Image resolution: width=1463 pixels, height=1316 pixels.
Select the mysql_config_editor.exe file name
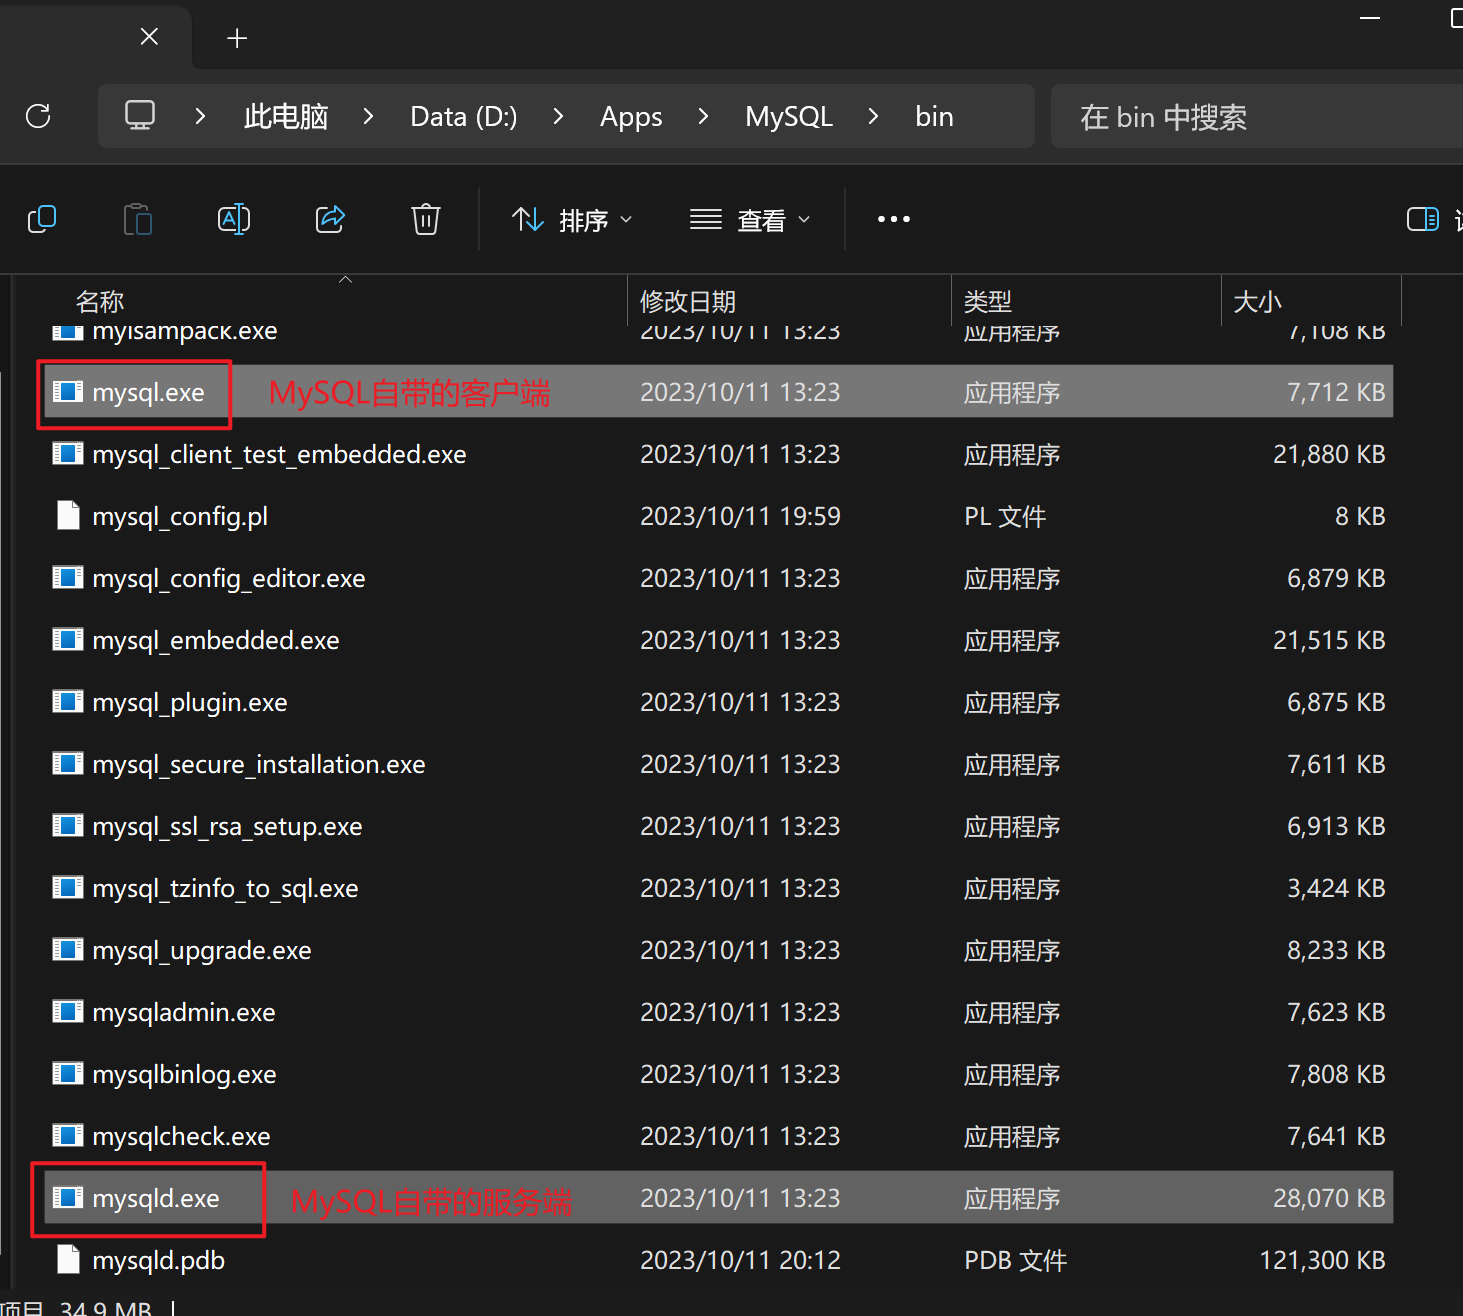[229, 579]
